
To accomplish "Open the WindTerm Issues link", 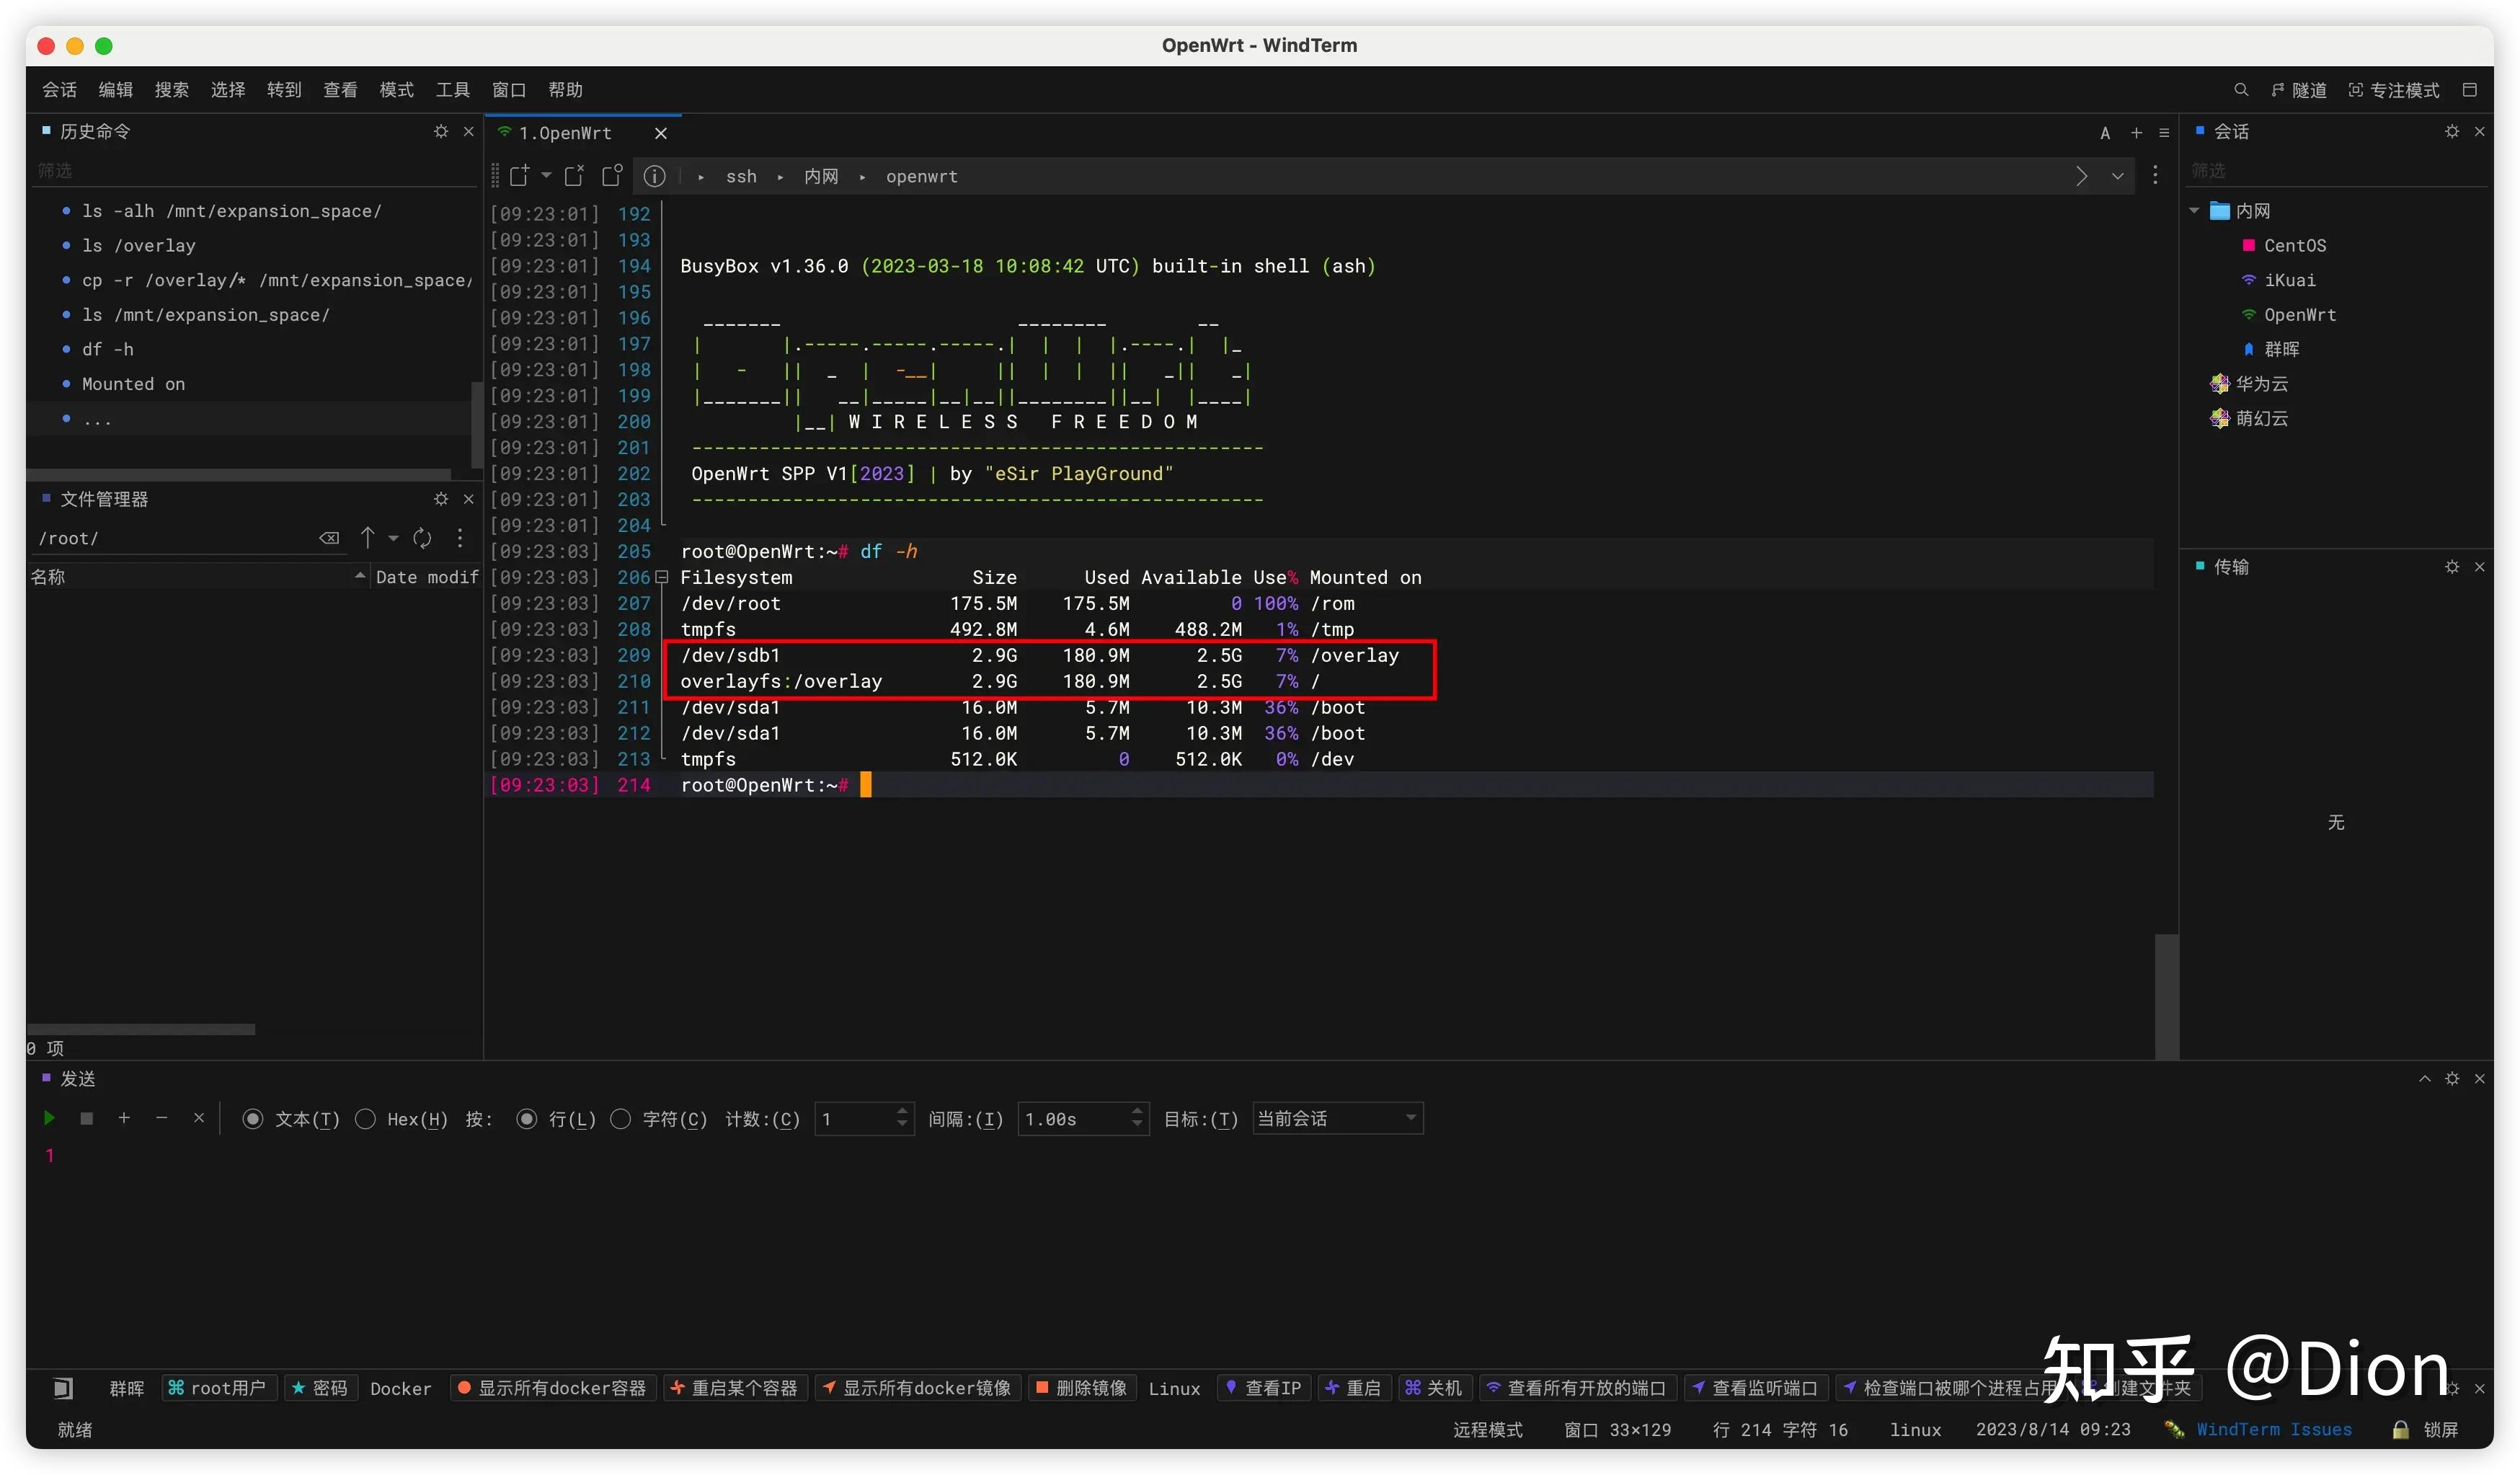I will (x=2273, y=1429).
